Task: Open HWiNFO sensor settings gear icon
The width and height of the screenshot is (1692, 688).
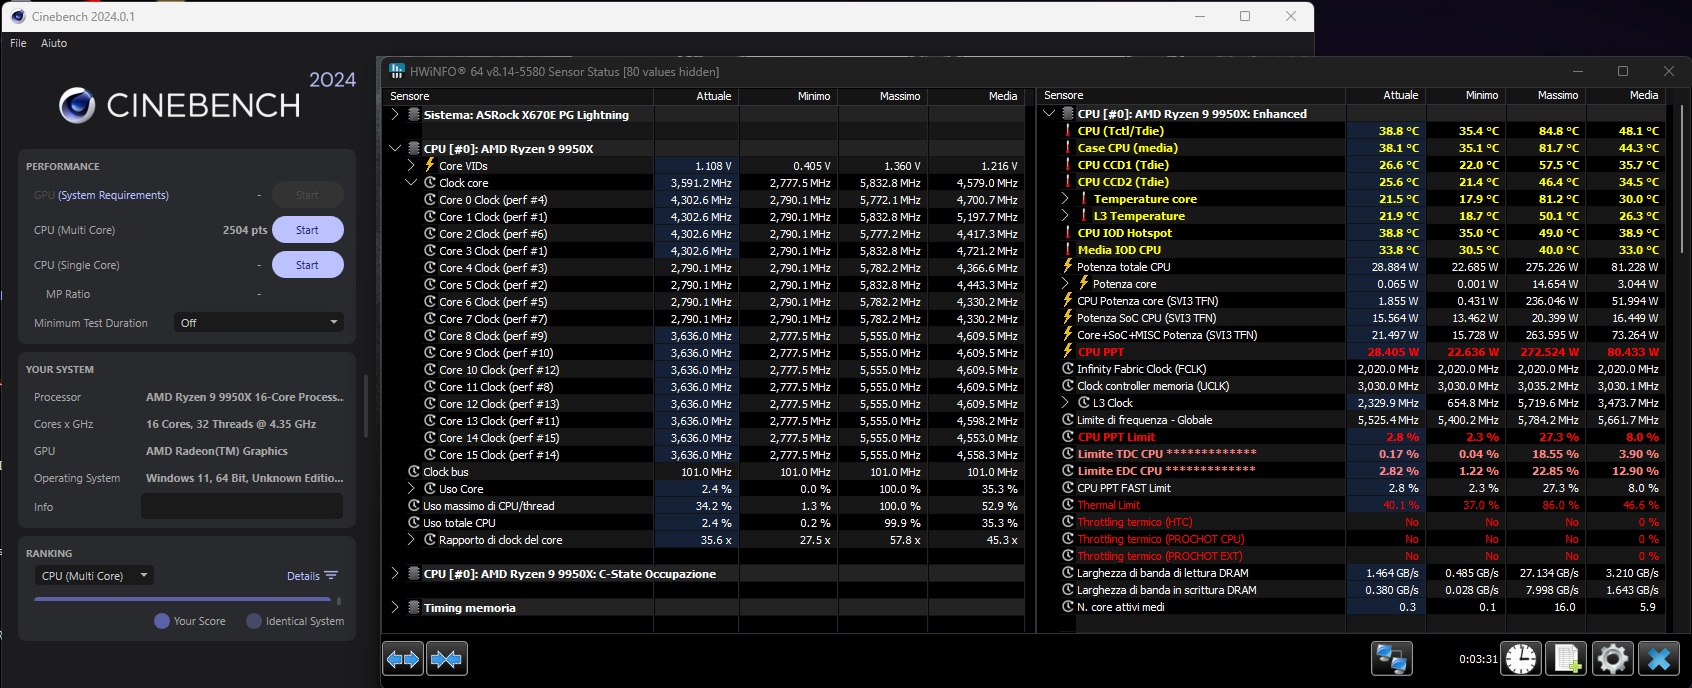Action: 1612,659
